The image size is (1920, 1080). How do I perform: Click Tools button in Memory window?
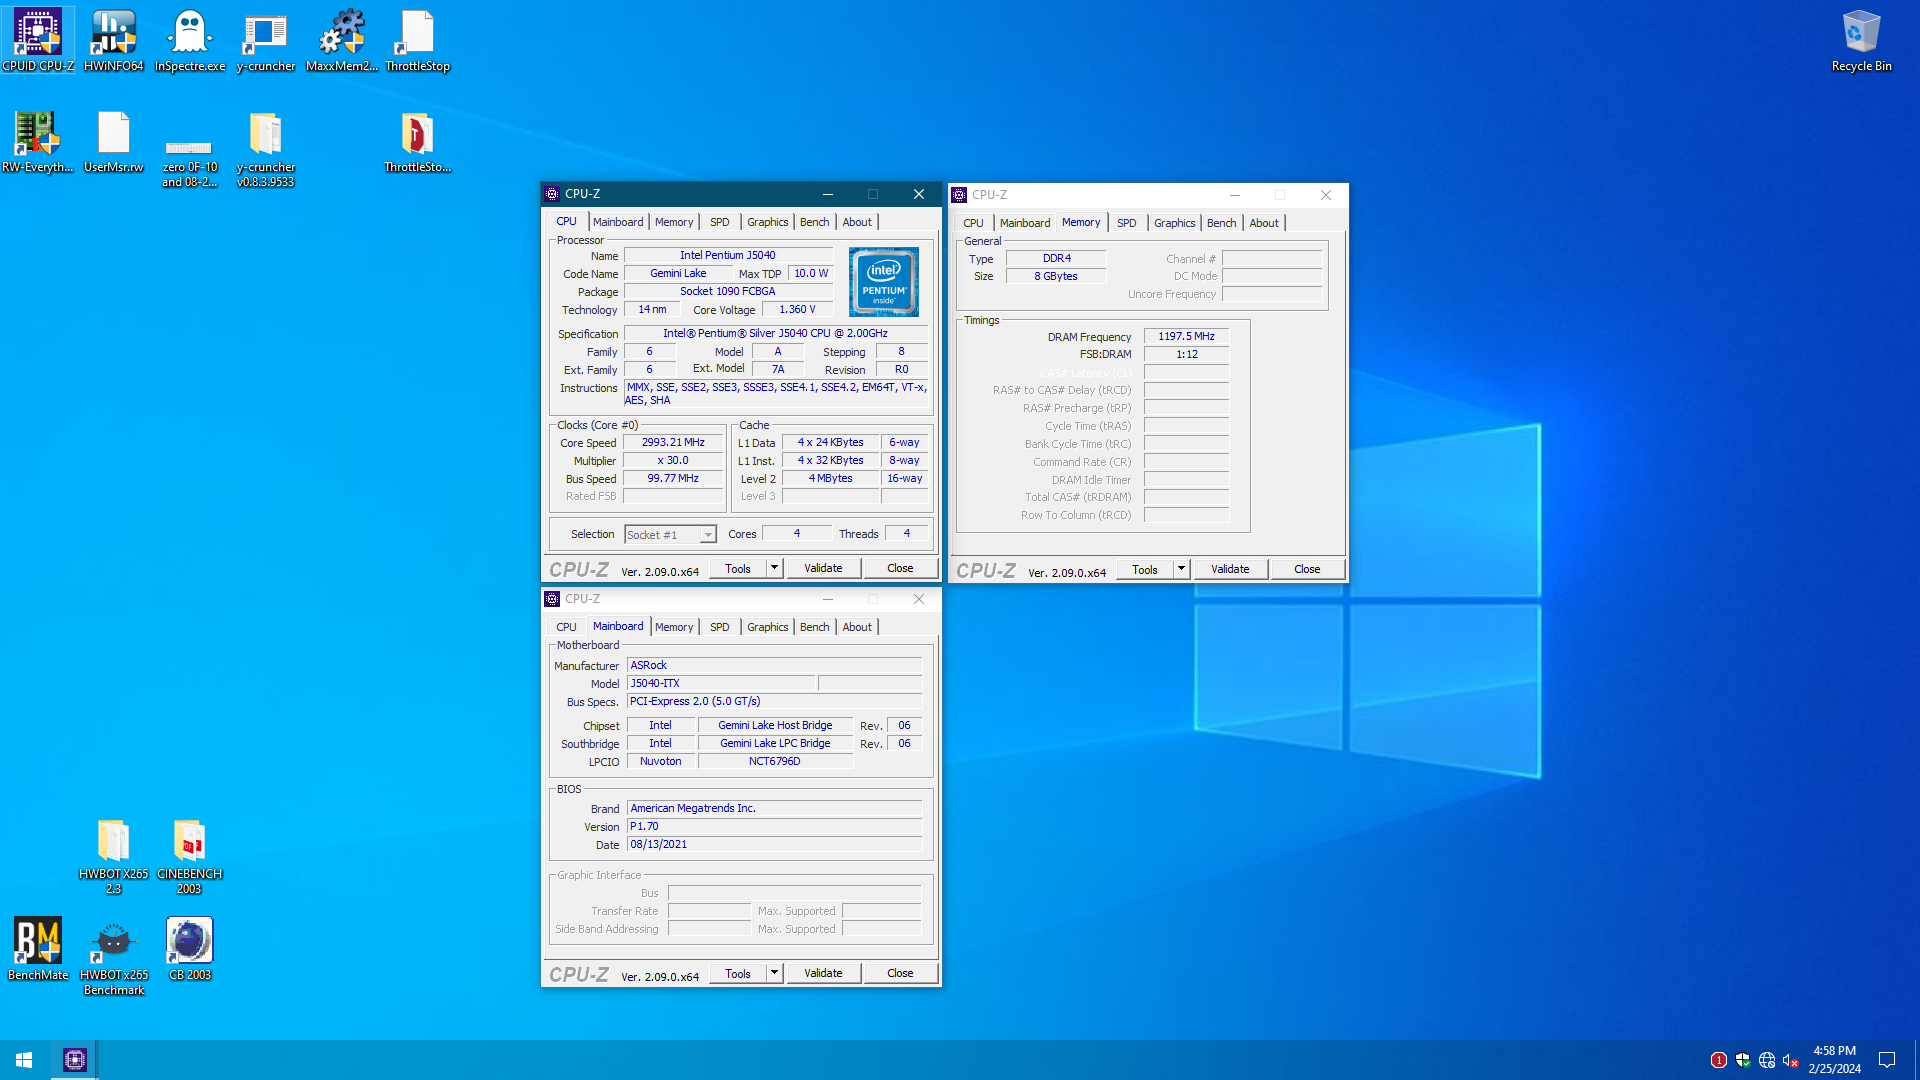[x=1145, y=569]
